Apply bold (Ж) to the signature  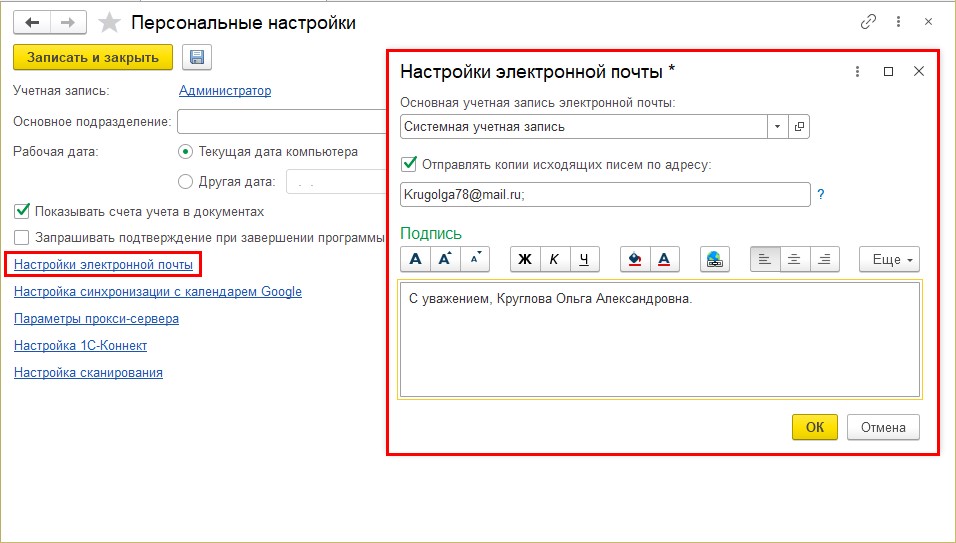click(x=524, y=259)
